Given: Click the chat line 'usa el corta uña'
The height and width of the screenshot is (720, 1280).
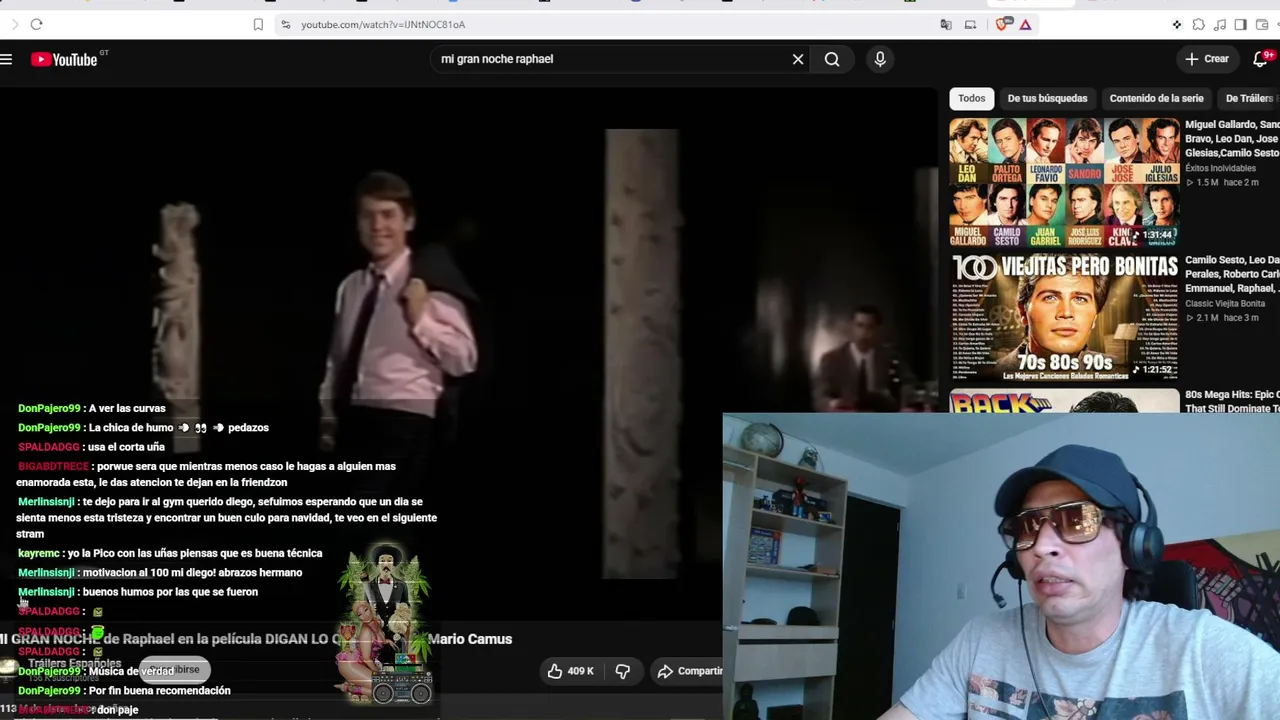Looking at the screenshot, I should pyautogui.click(x=125, y=447).
